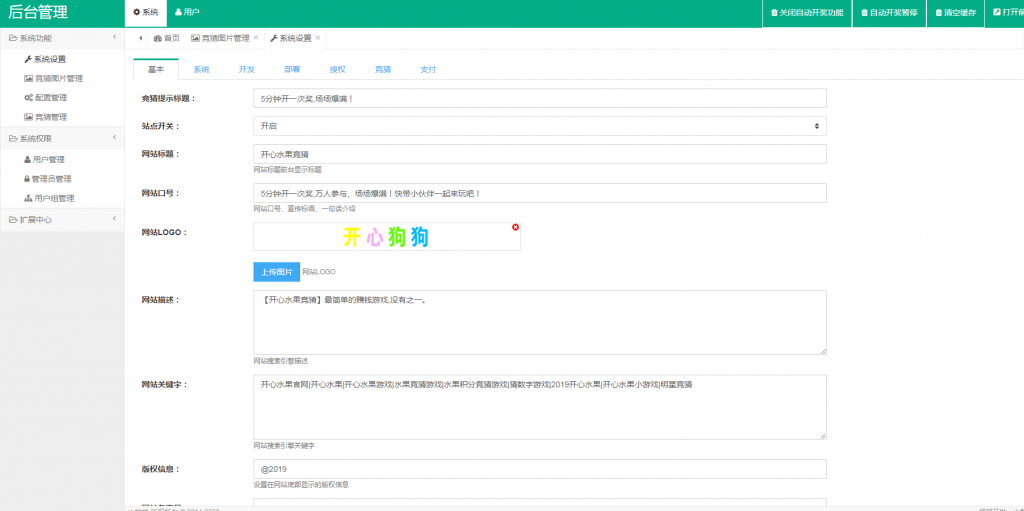1024x511 pixels.
Task: Select the 用户 top navigation menu
Action: click(x=187, y=12)
